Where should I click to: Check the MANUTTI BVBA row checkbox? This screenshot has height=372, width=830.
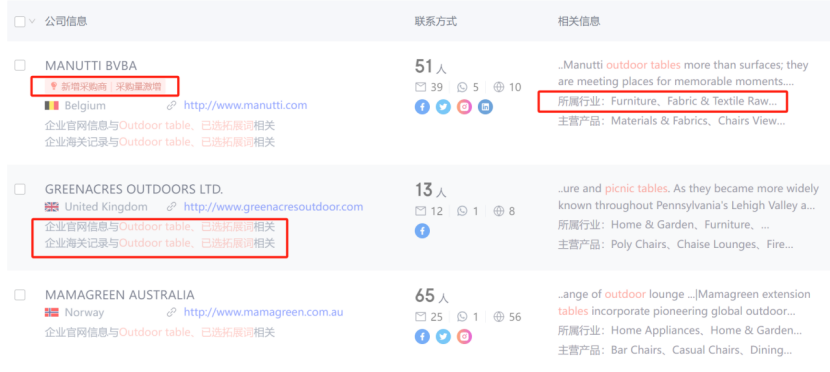[20, 66]
